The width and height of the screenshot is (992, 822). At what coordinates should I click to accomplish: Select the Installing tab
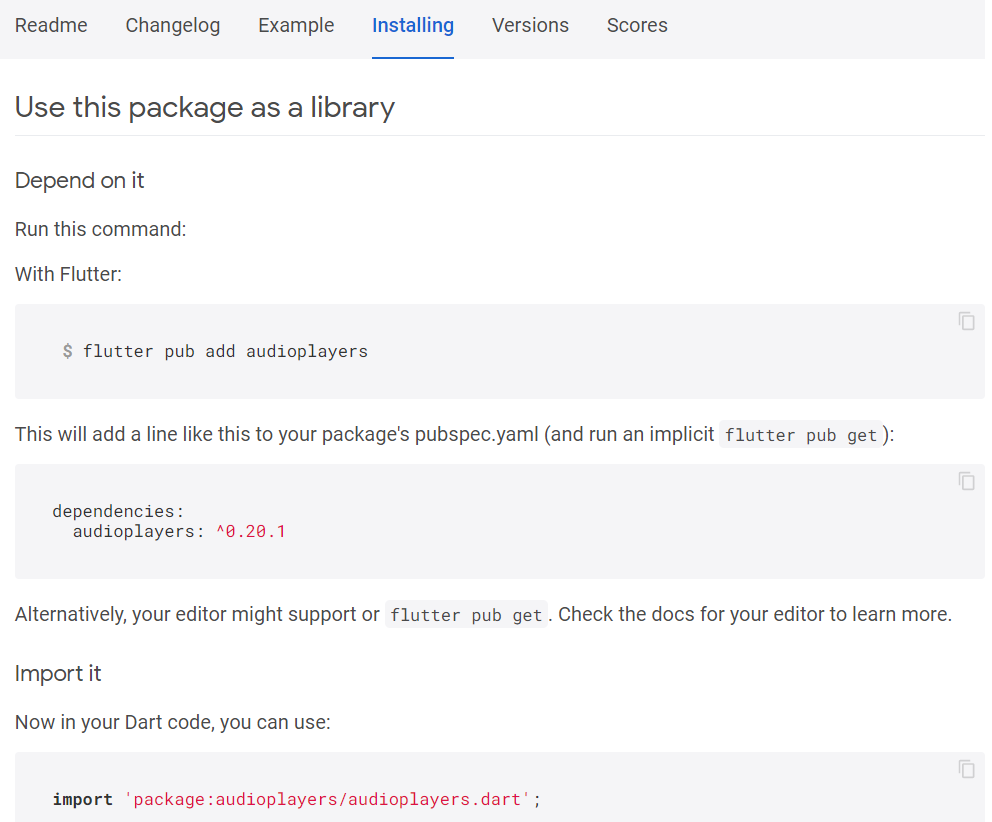point(412,25)
